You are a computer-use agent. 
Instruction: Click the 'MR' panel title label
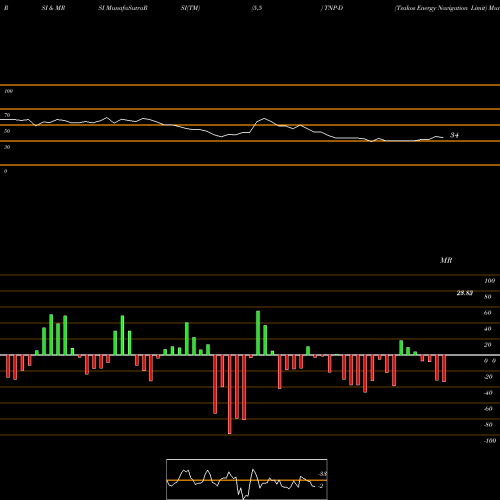446,260
